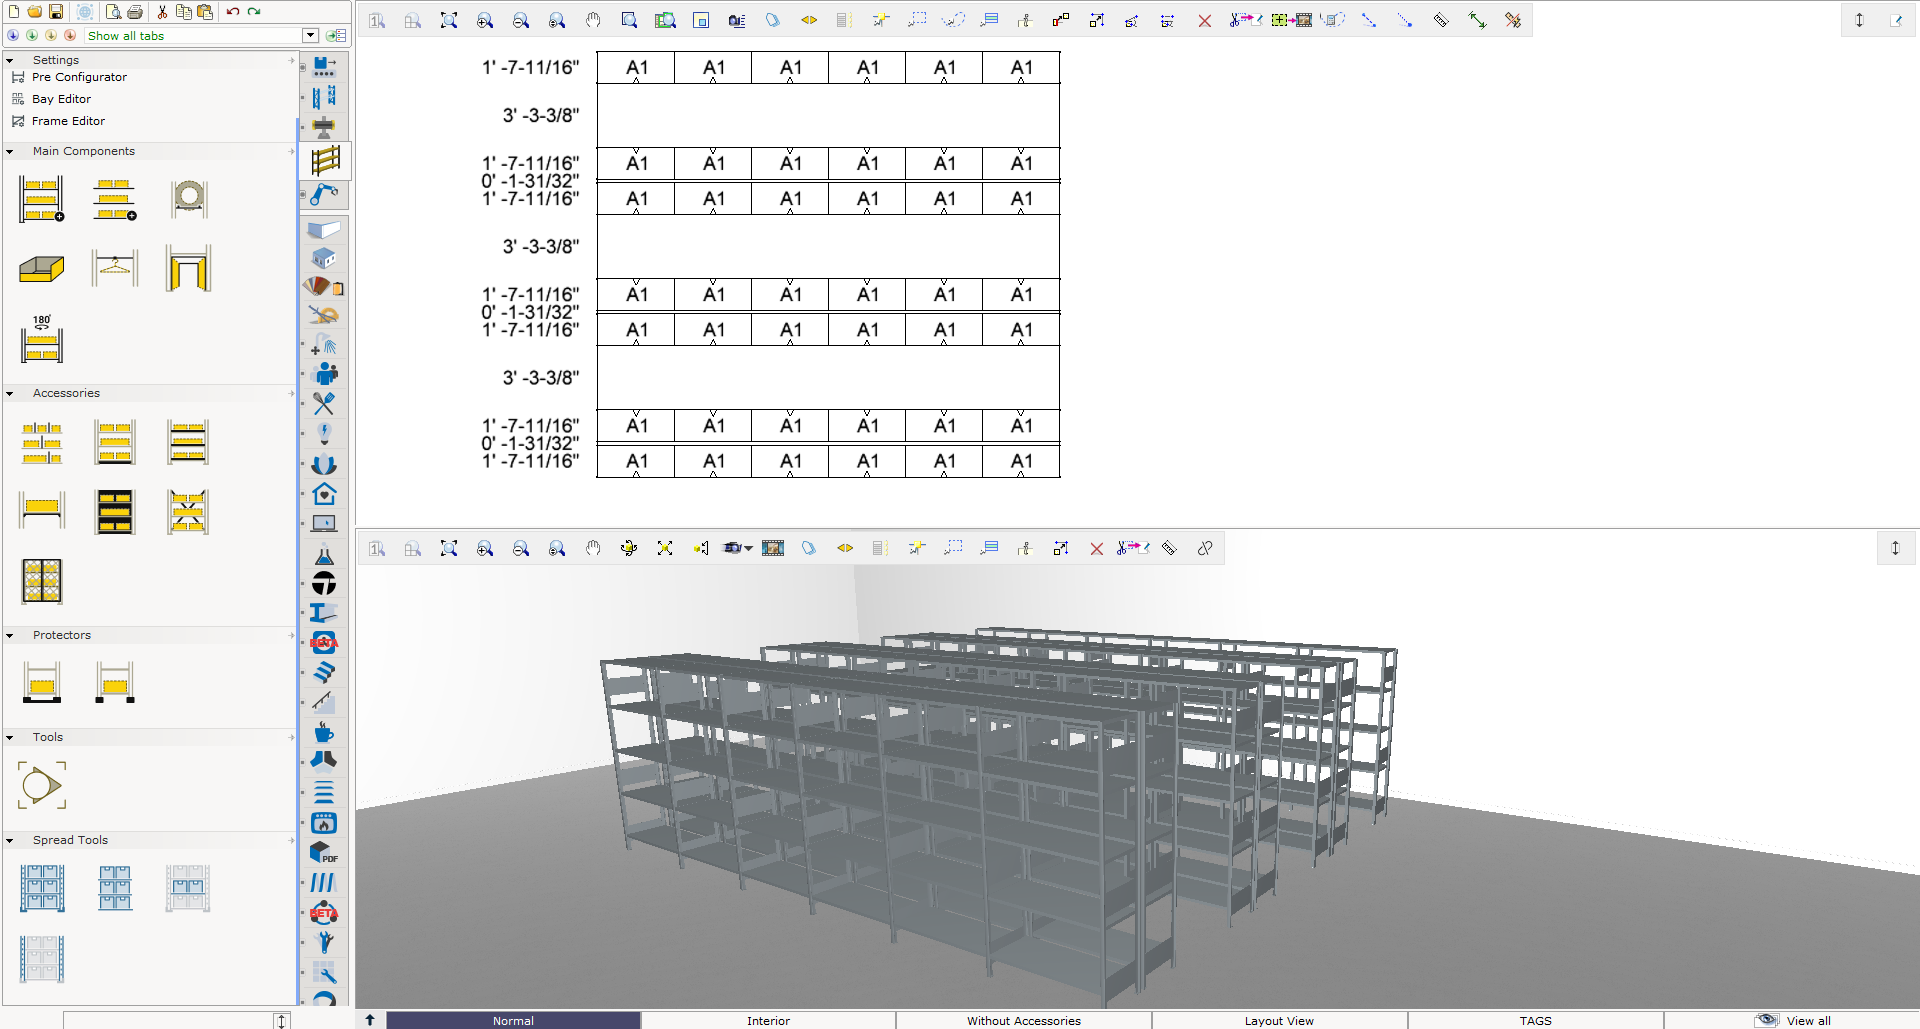The image size is (1920, 1029).
Task: Collapse the Spread Tools section
Action: pos(10,840)
